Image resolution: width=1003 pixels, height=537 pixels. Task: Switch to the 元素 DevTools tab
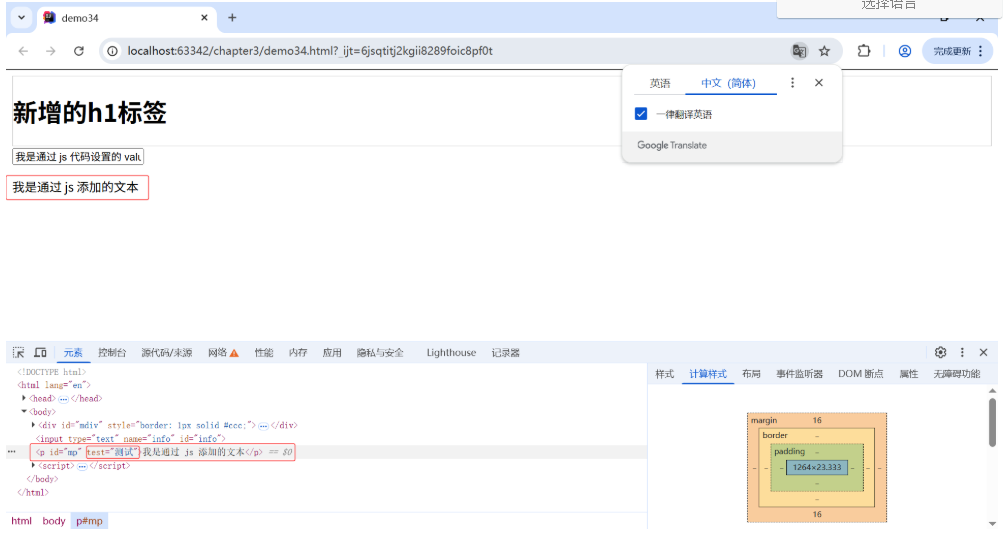click(x=73, y=353)
